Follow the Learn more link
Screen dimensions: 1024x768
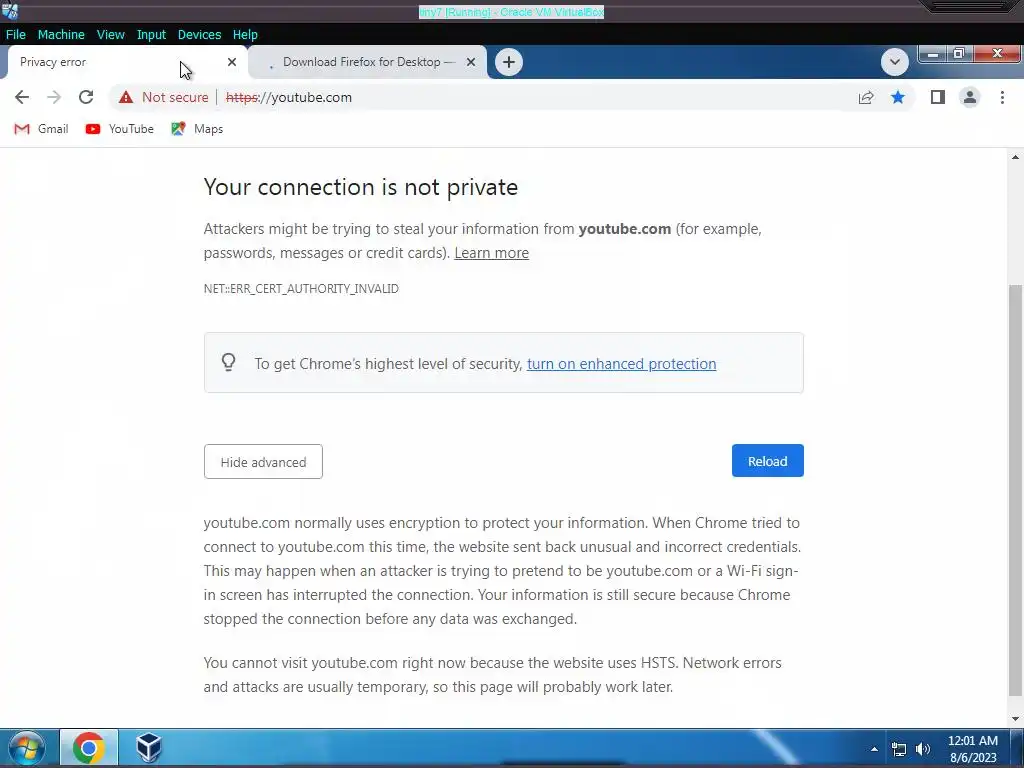(x=491, y=253)
